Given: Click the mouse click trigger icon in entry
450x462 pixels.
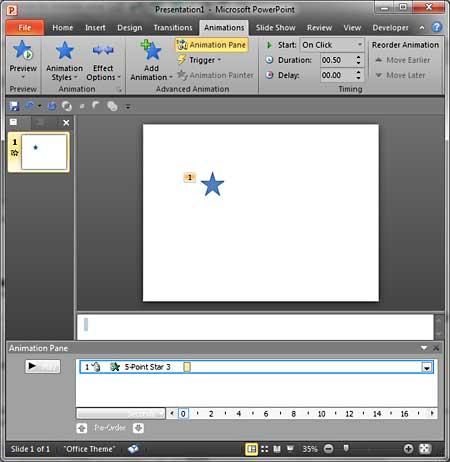Looking at the screenshot, I should 96,367.
